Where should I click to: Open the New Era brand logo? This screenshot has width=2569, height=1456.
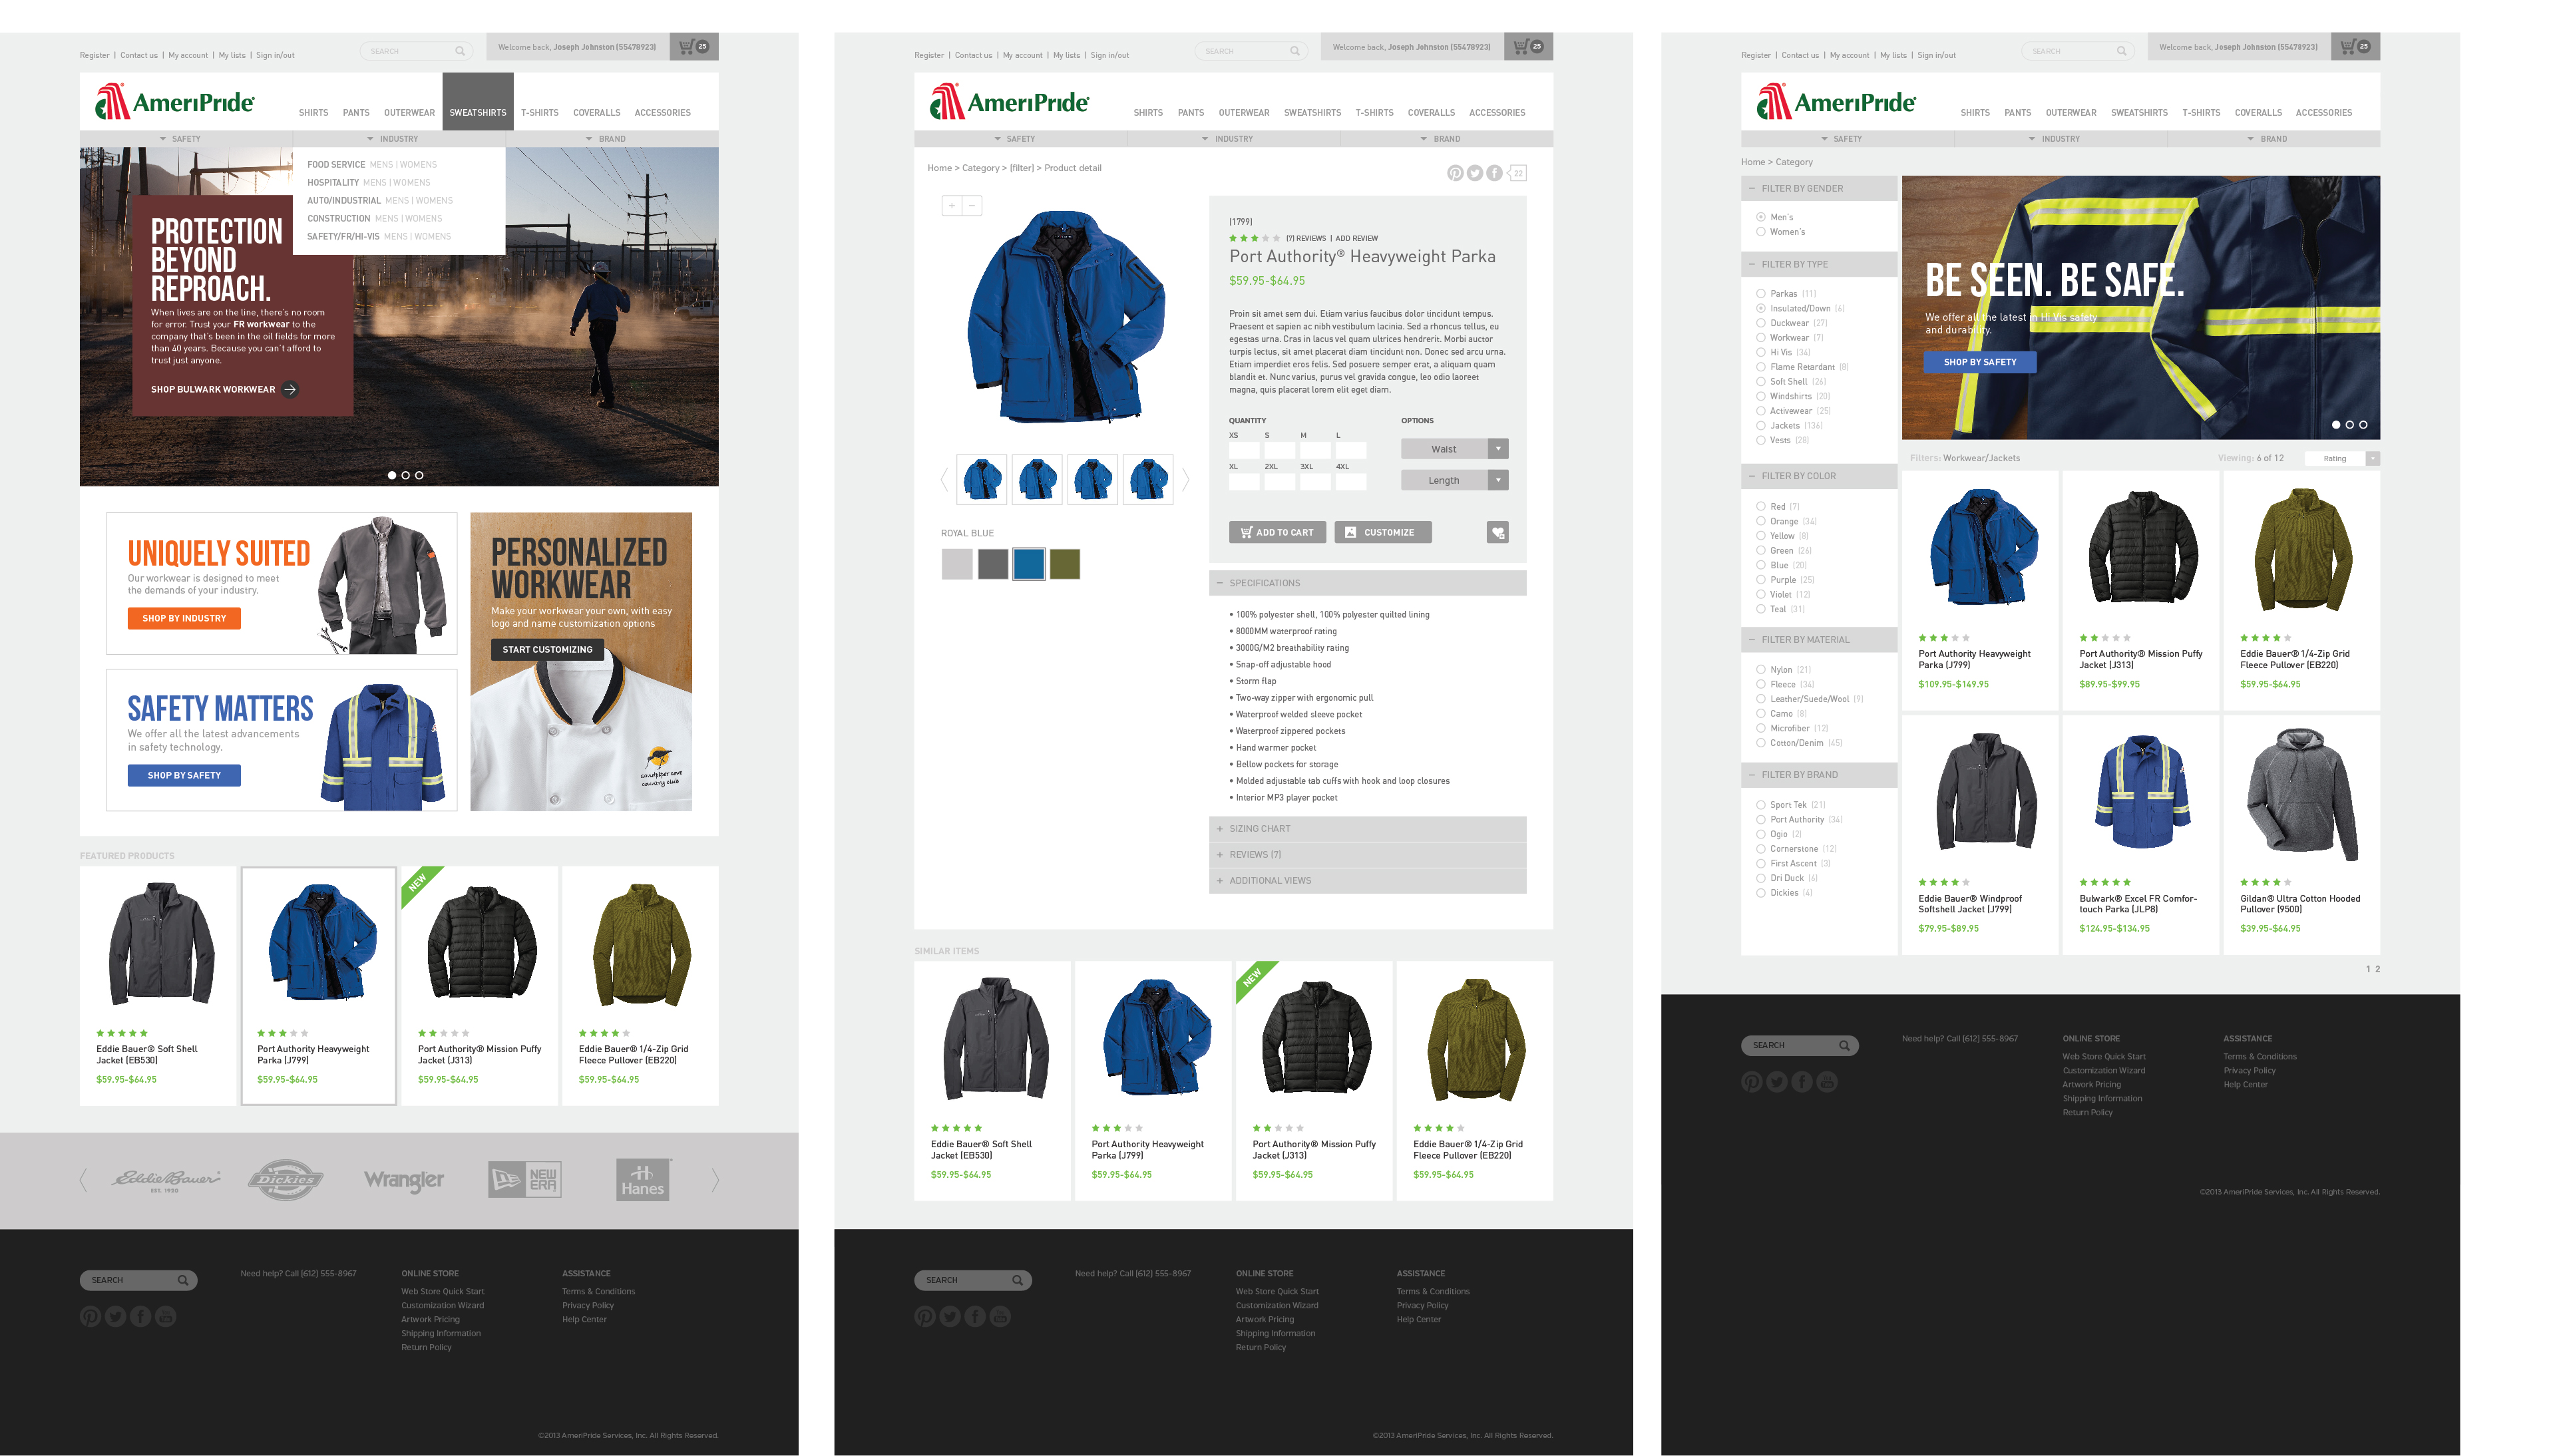click(x=525, y=1180)
